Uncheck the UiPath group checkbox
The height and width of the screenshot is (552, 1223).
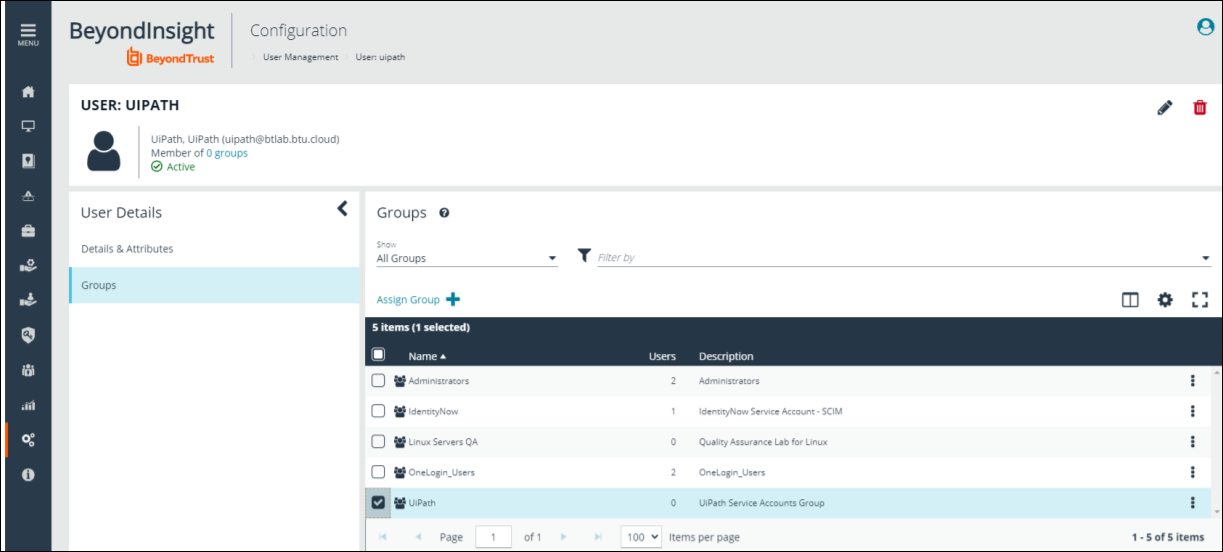point(378,503)
